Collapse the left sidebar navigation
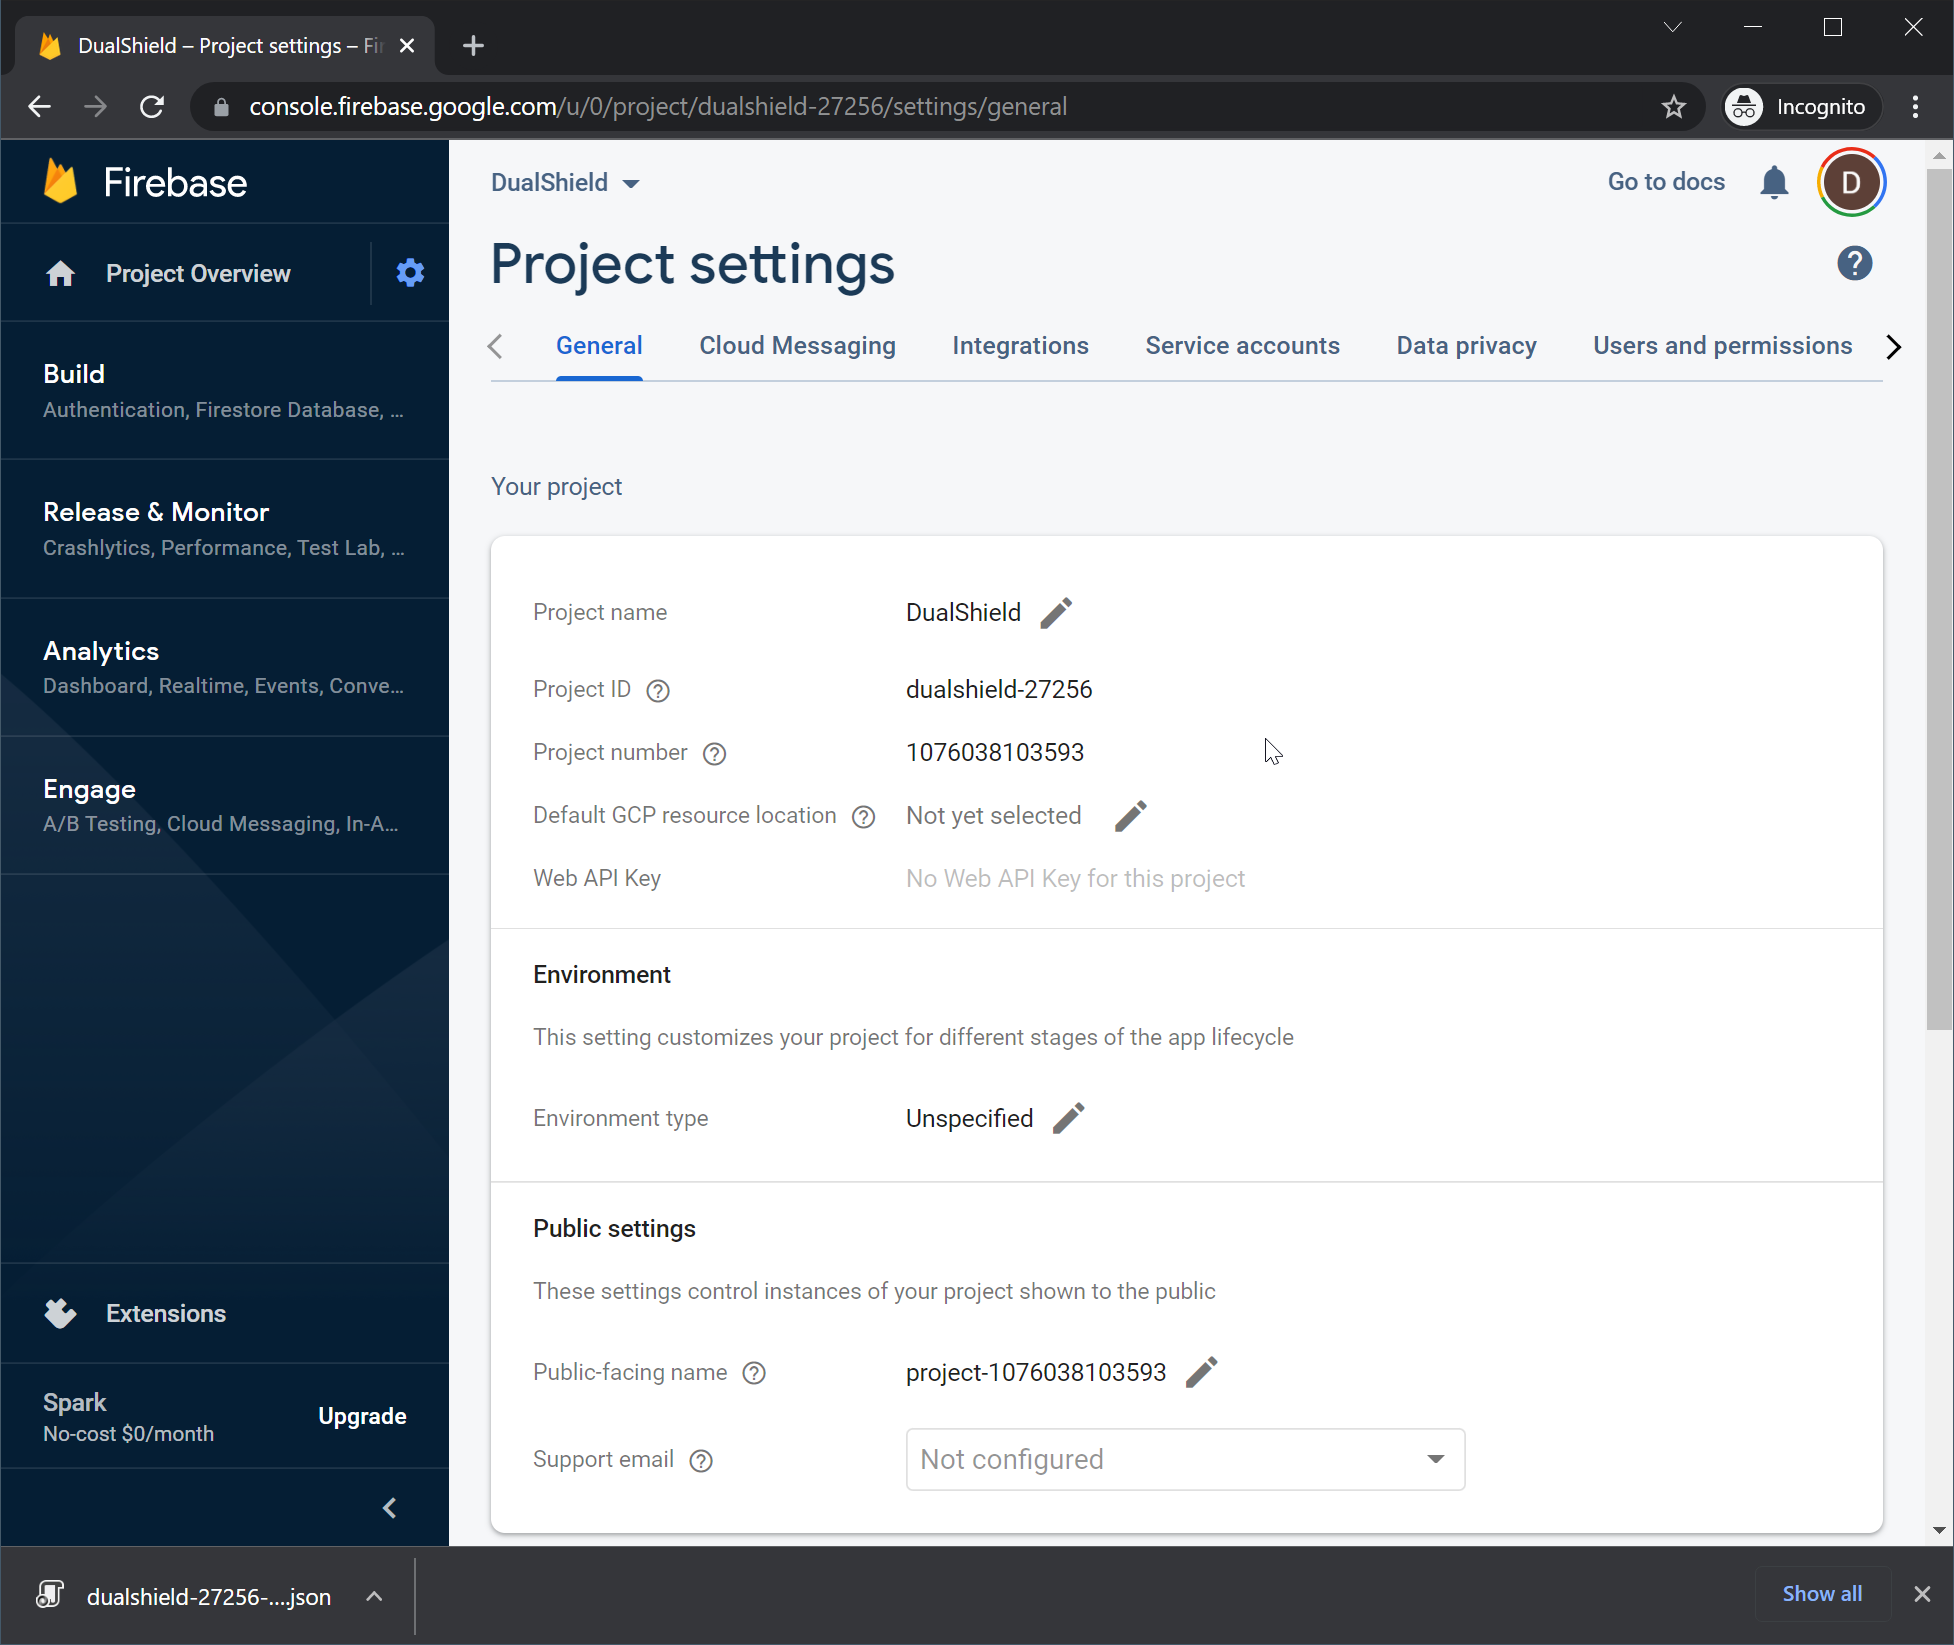 click(x=390, y=1508)
